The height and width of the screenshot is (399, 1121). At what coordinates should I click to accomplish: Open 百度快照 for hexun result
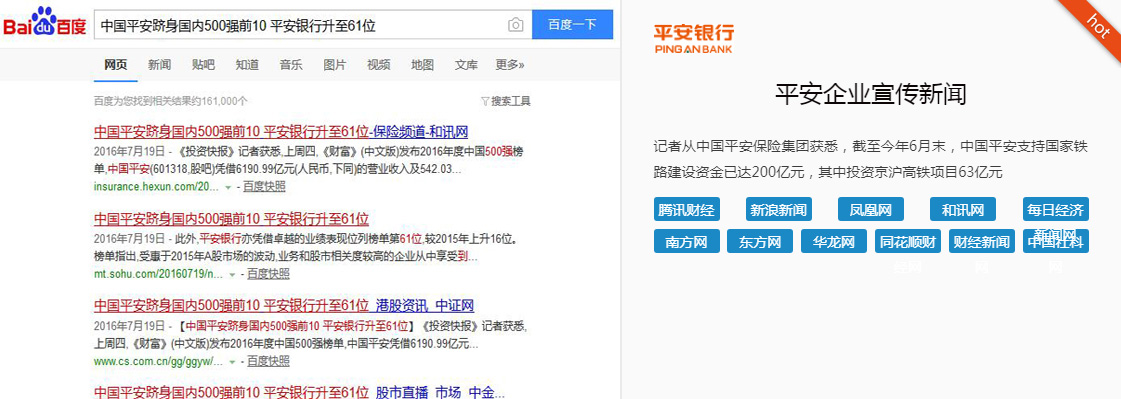click(264, 187)
